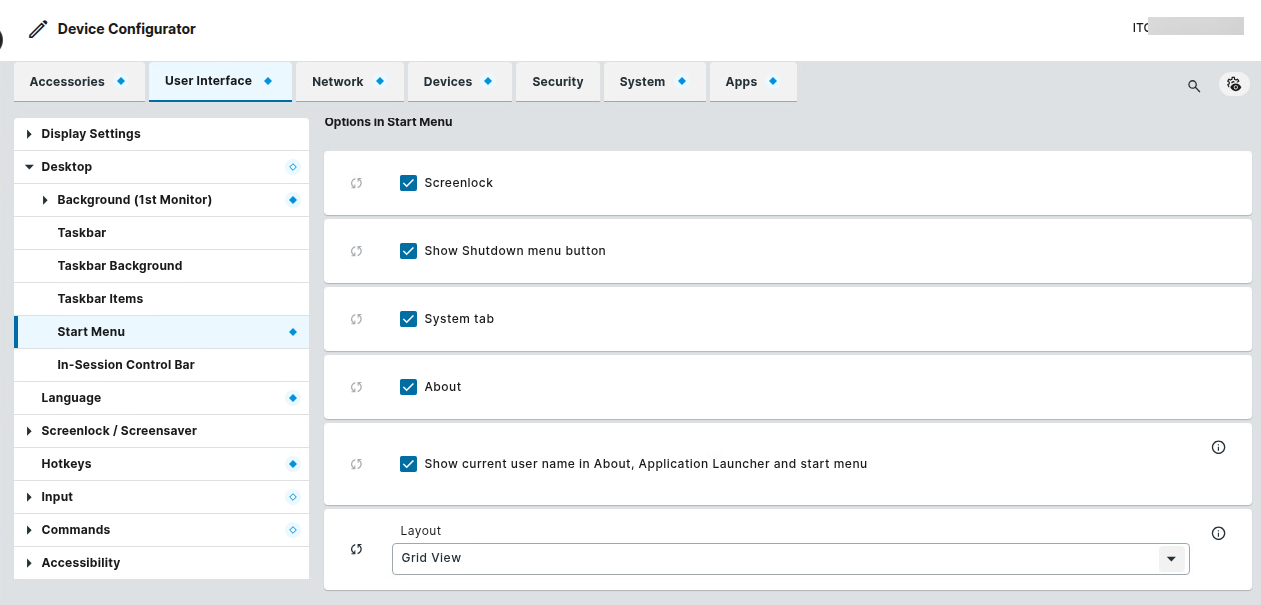Viewport: 1261px width, 605px height.
Task: Open info icon for the Layout setting
Action: [x=1218, y=533]
